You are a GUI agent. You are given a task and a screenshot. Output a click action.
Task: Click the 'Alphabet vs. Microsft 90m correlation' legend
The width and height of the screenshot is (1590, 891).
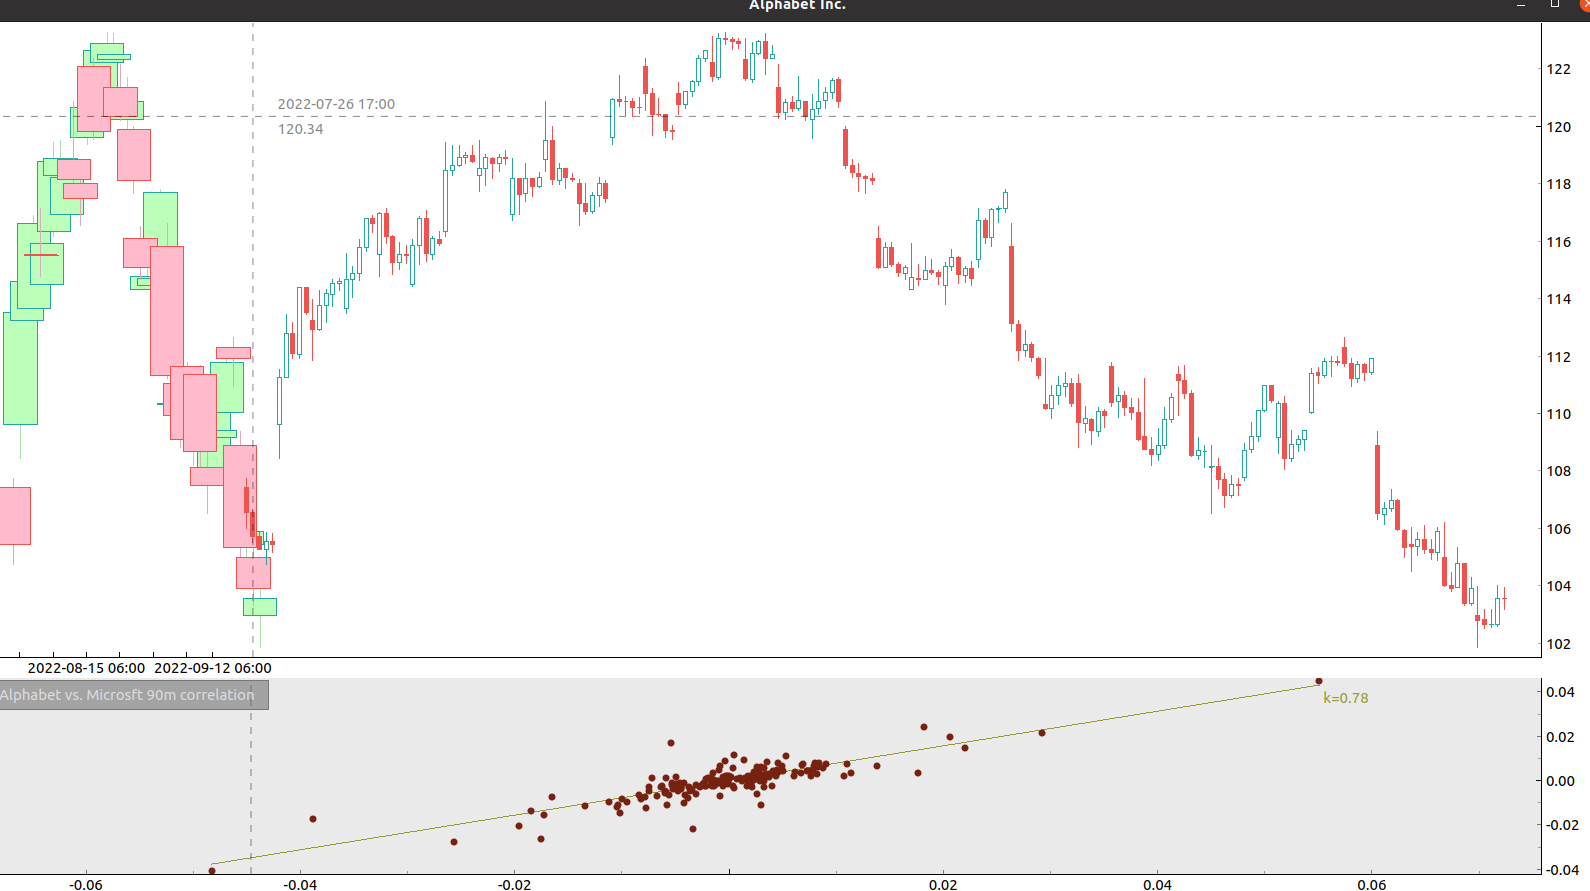pos(134,695)
